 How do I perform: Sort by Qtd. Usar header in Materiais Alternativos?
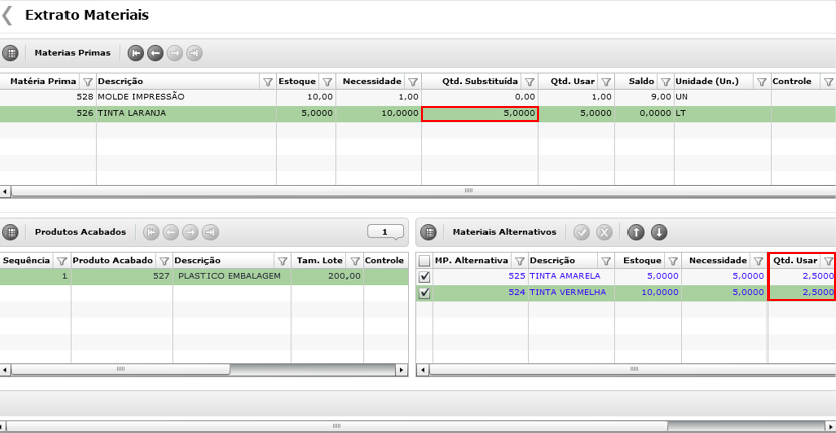(795, 261)
